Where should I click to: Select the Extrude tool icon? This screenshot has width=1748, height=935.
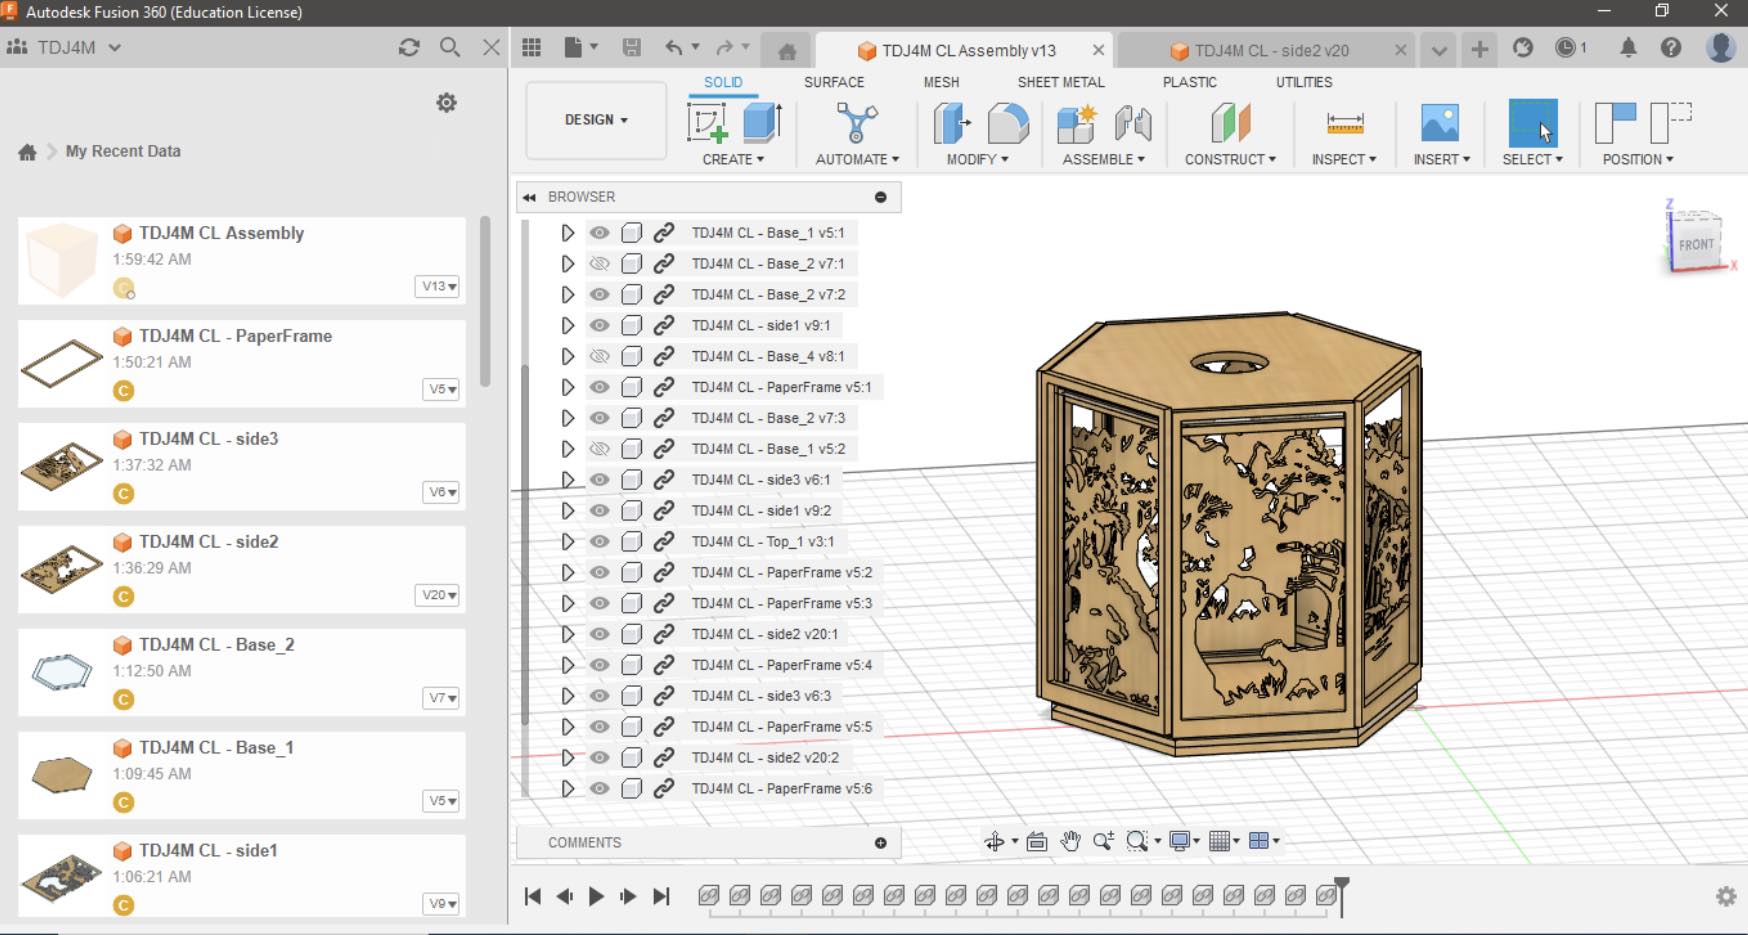point(762,123)
